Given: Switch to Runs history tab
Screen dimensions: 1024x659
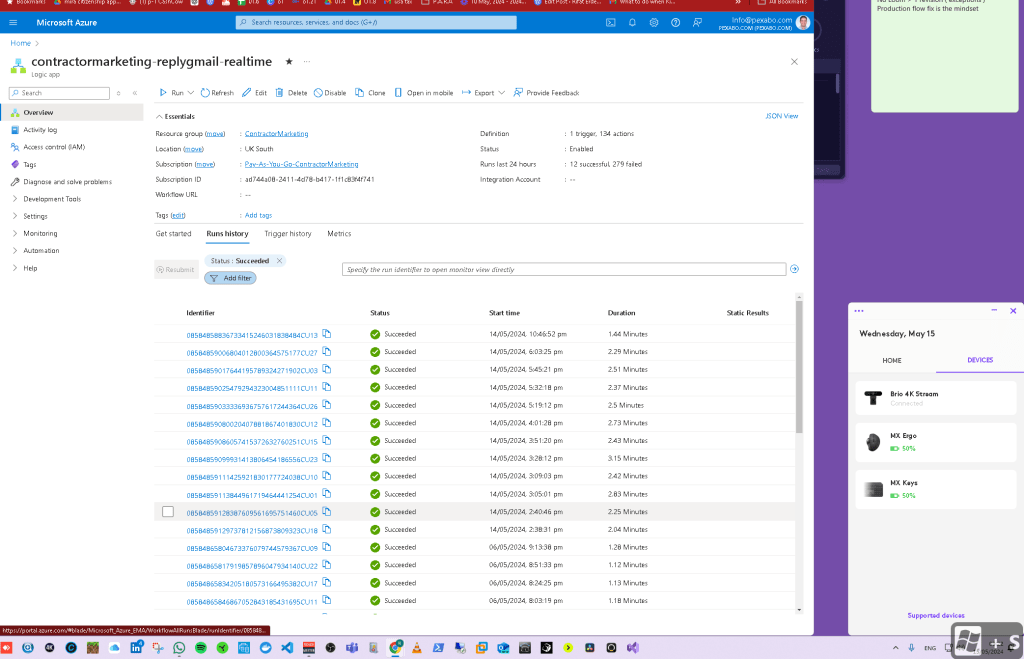Looking at the screenshot, I should tap(227, 234).
